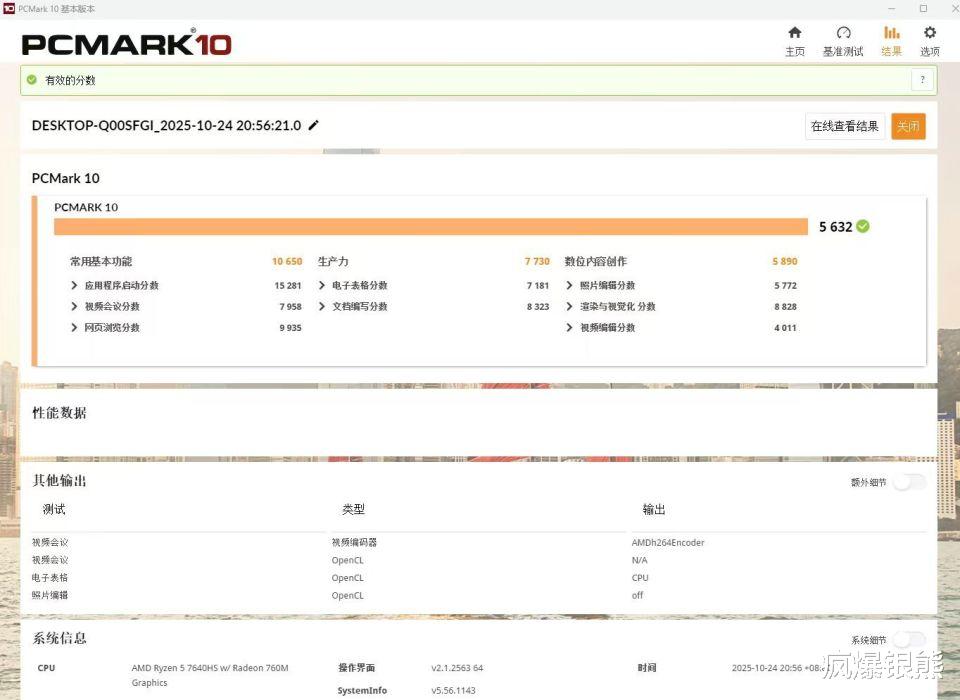Click the orange PCMark 10 score bar
960x700 pixels.
click(x=431, y=227)
